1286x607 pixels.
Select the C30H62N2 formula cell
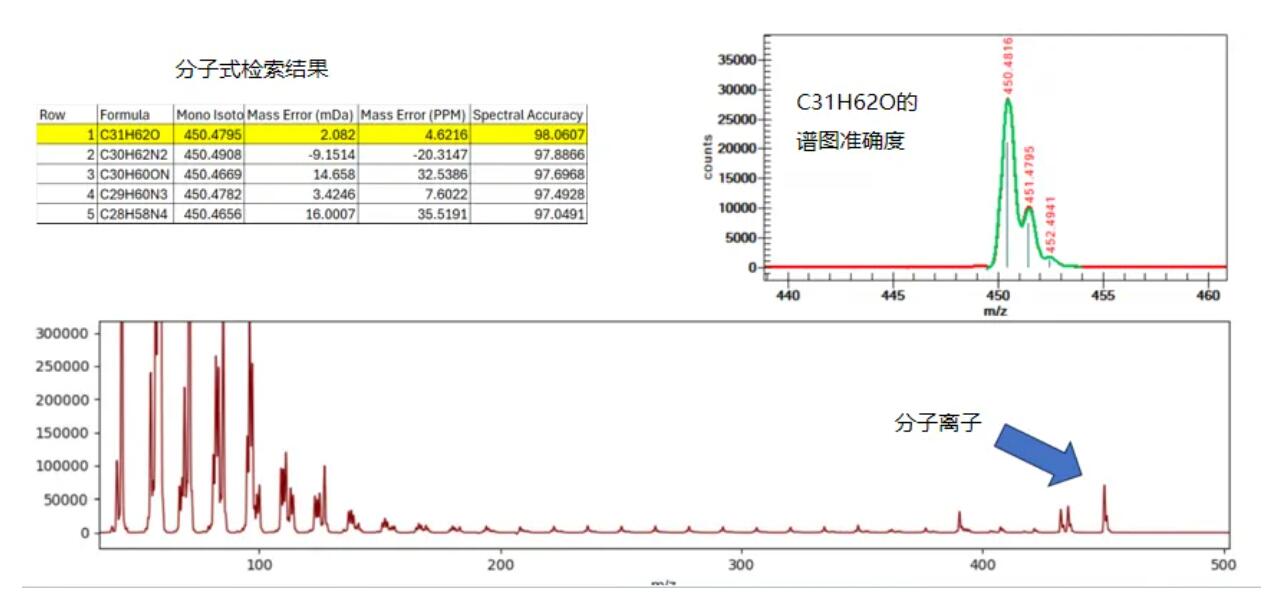click(135, 154)
